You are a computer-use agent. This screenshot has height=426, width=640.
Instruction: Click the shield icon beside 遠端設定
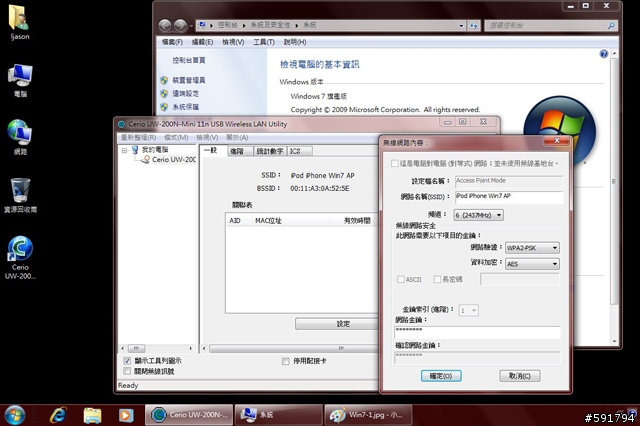(x=164, y=93)
